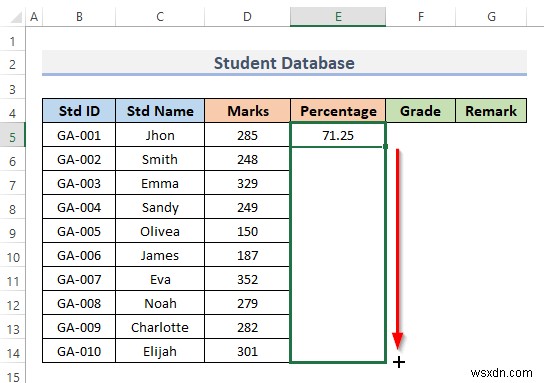The width and height of the screenshot is (544, 383).
Task: Click the Noah name cell
Action: (160, 303)
